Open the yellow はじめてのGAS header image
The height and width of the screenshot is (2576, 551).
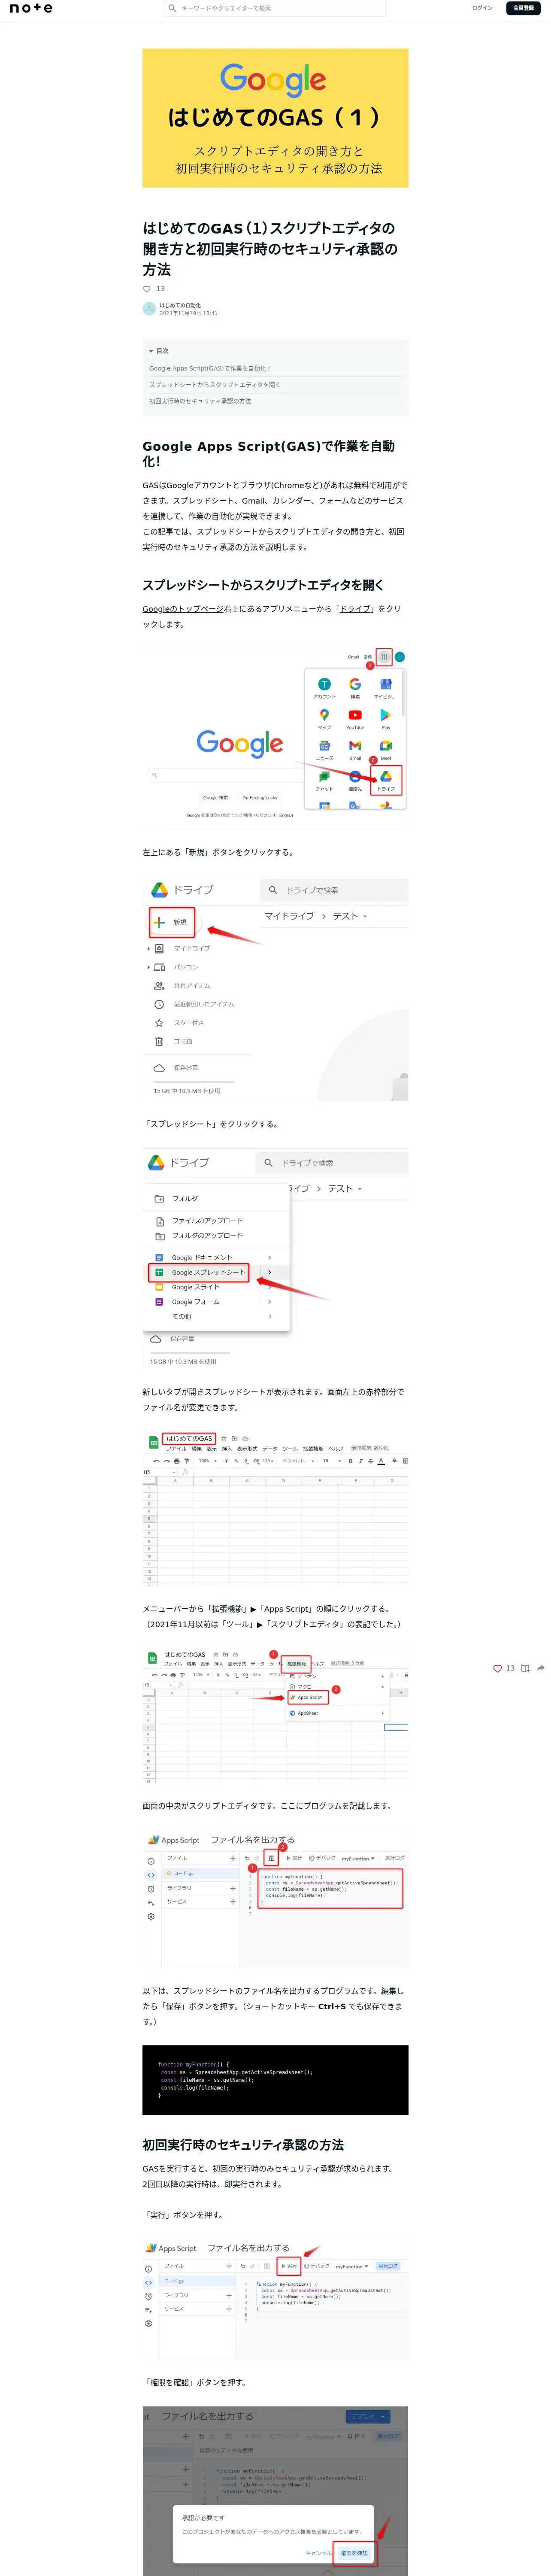[x=275, y=118]
